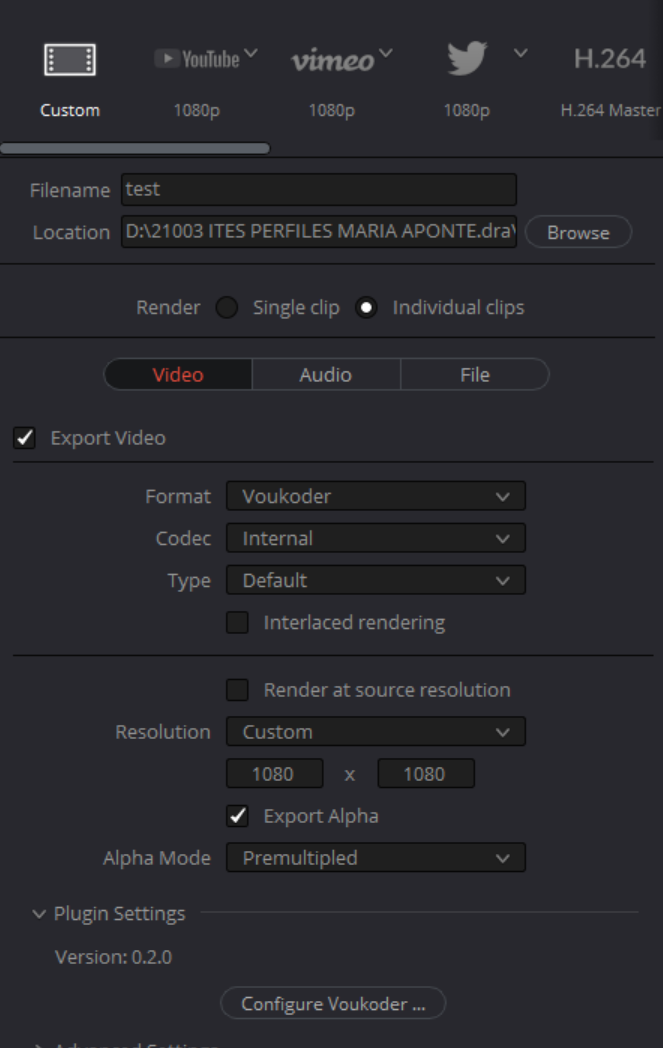Select the Custom render preset film icon
Image resolution: width=663 pixels, height=1048 pixels.
pos(70,60)
